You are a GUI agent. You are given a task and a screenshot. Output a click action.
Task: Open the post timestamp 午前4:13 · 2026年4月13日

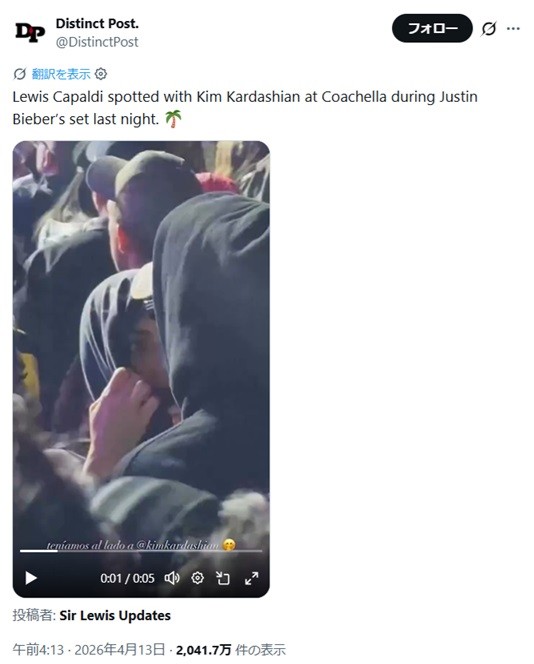point(89,649)
